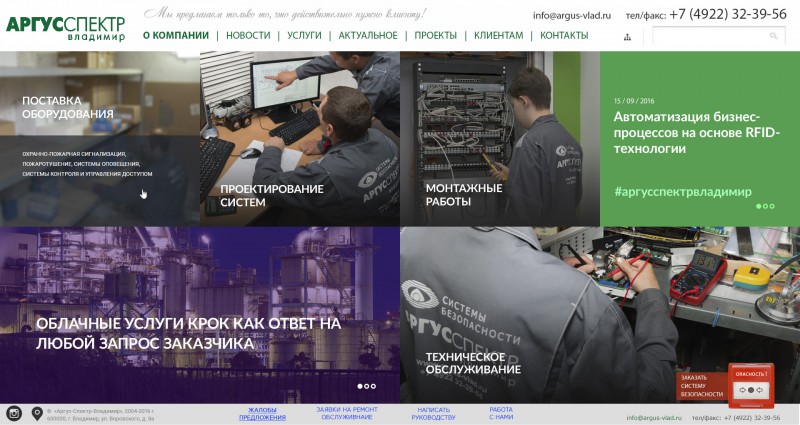Screen dimensions: 800x425
Task: Click the header phone number +7 (4922) 32-39-56
Action: pyautogui.click(x=728, y=14)
